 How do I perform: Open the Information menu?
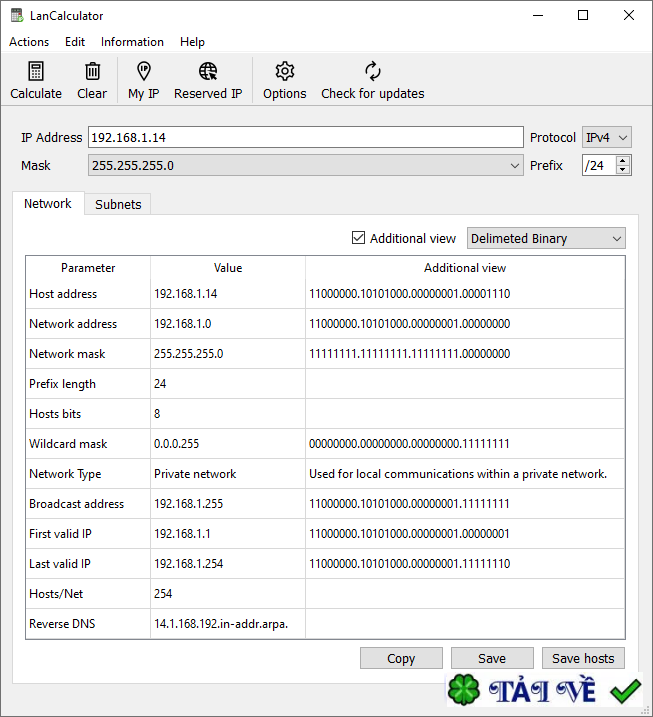pyautogui.click(x=132, y=42)
